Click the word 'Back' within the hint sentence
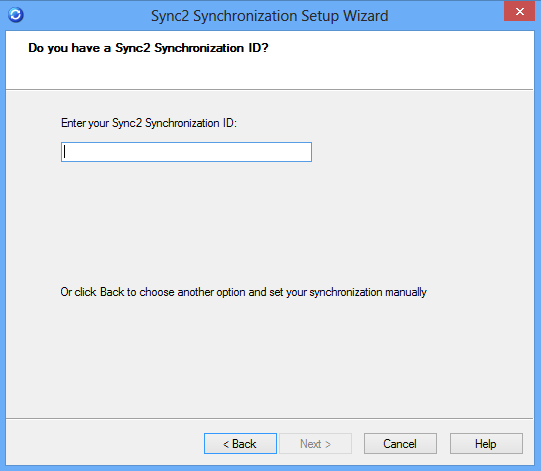This screenshot has height=471, width=541. [112, 292]
